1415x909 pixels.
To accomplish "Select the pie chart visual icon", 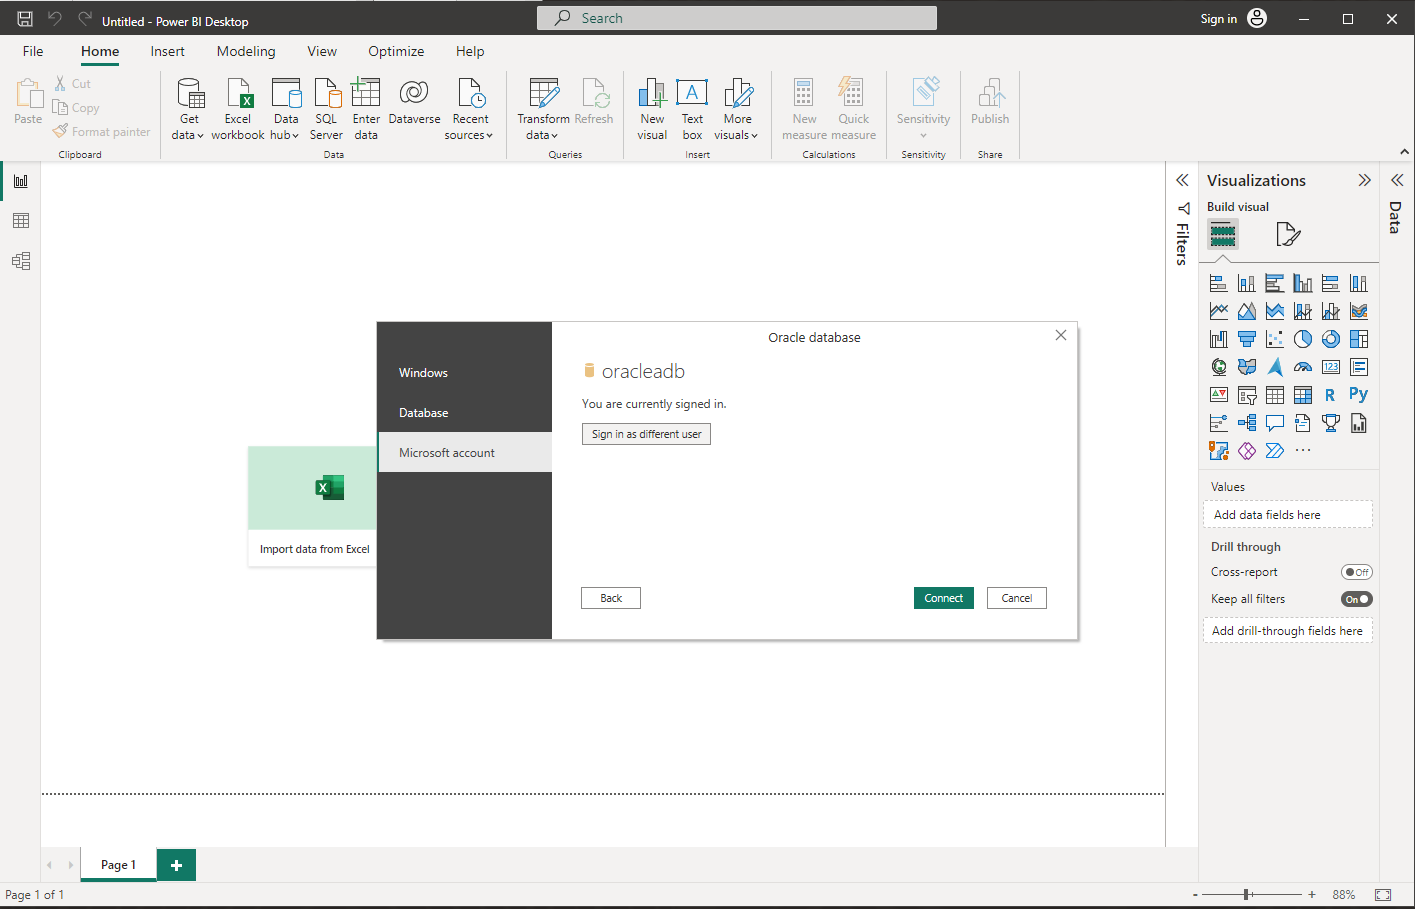I will tap(1303, 340).
